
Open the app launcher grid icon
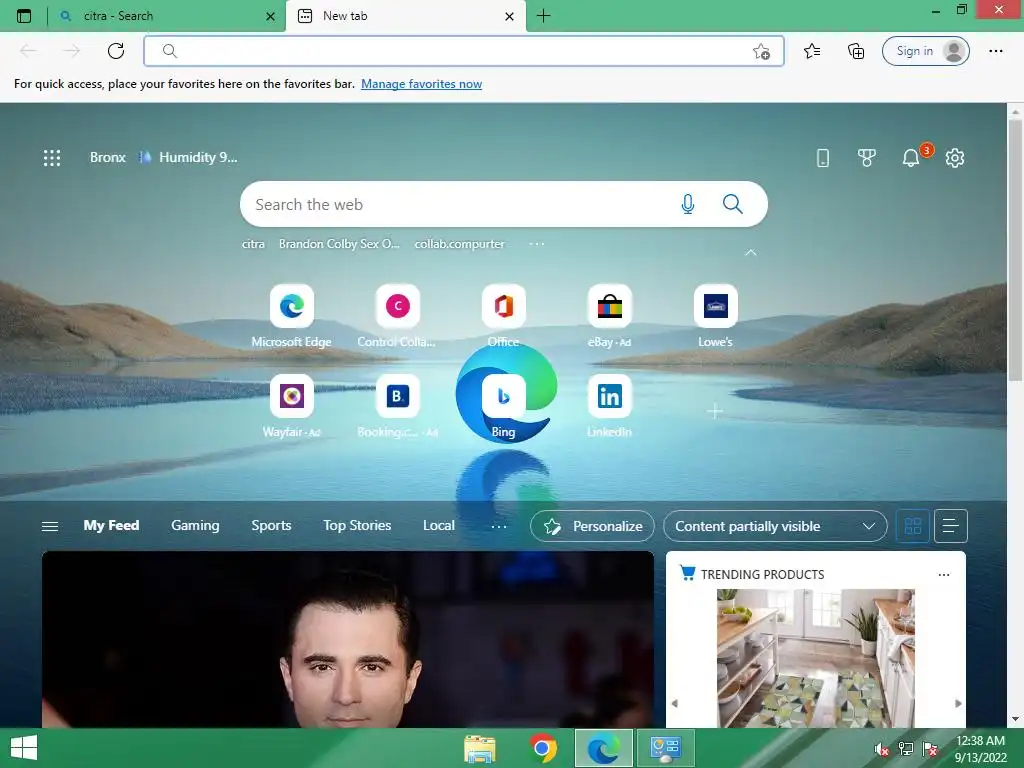coord(52,157)
